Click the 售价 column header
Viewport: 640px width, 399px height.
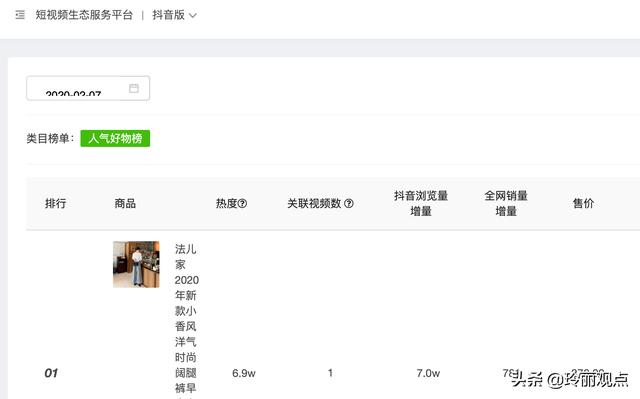pyautogui.click(x=583, y=203)
